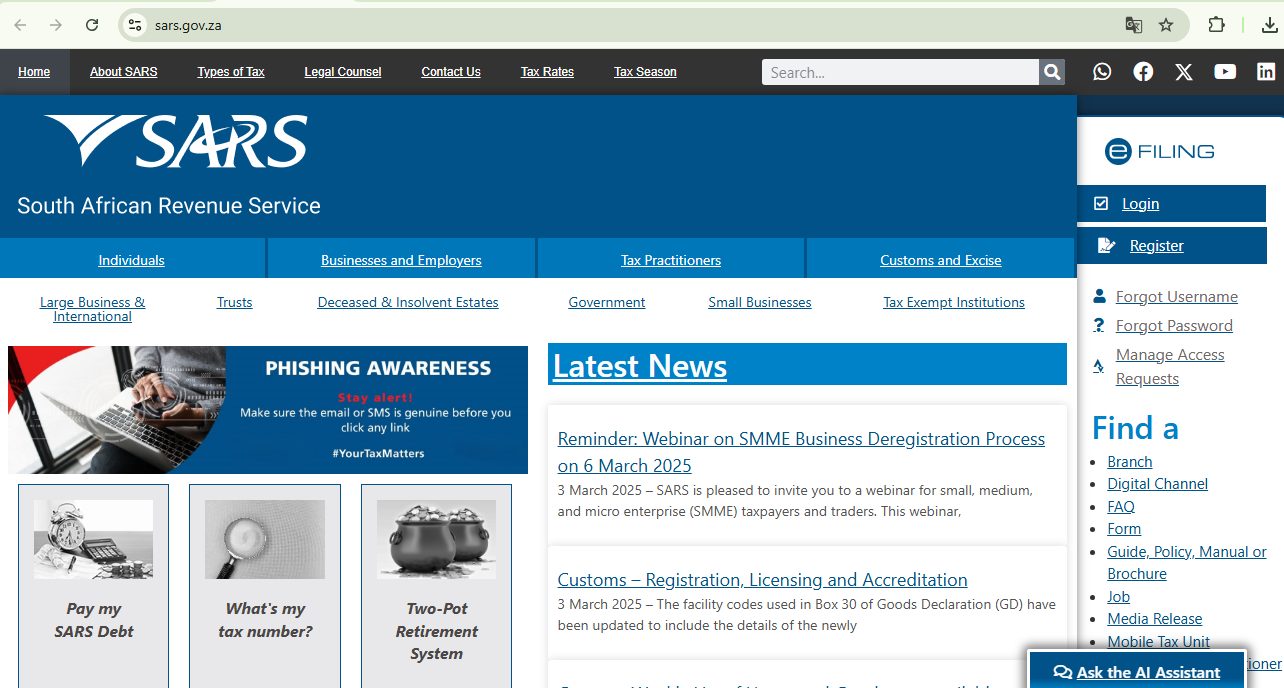Click the eFiling Register button
This screenshot has width=1284, height=688.
[1171, 246]
